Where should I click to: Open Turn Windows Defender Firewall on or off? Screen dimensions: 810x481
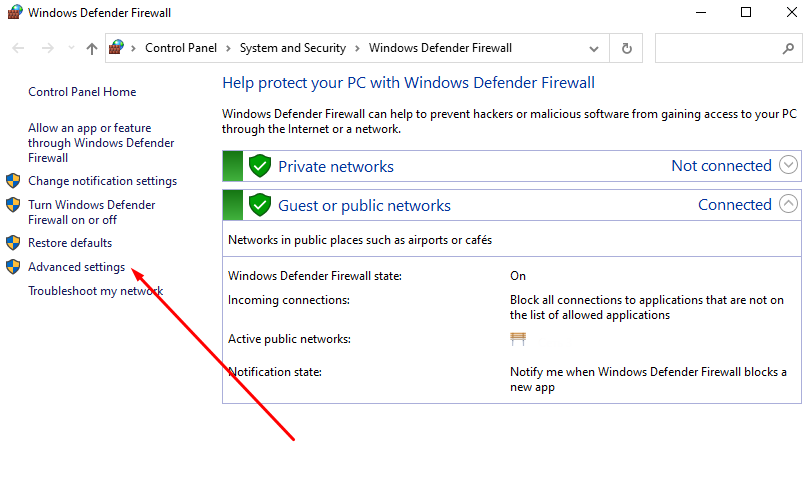[91, 212]
